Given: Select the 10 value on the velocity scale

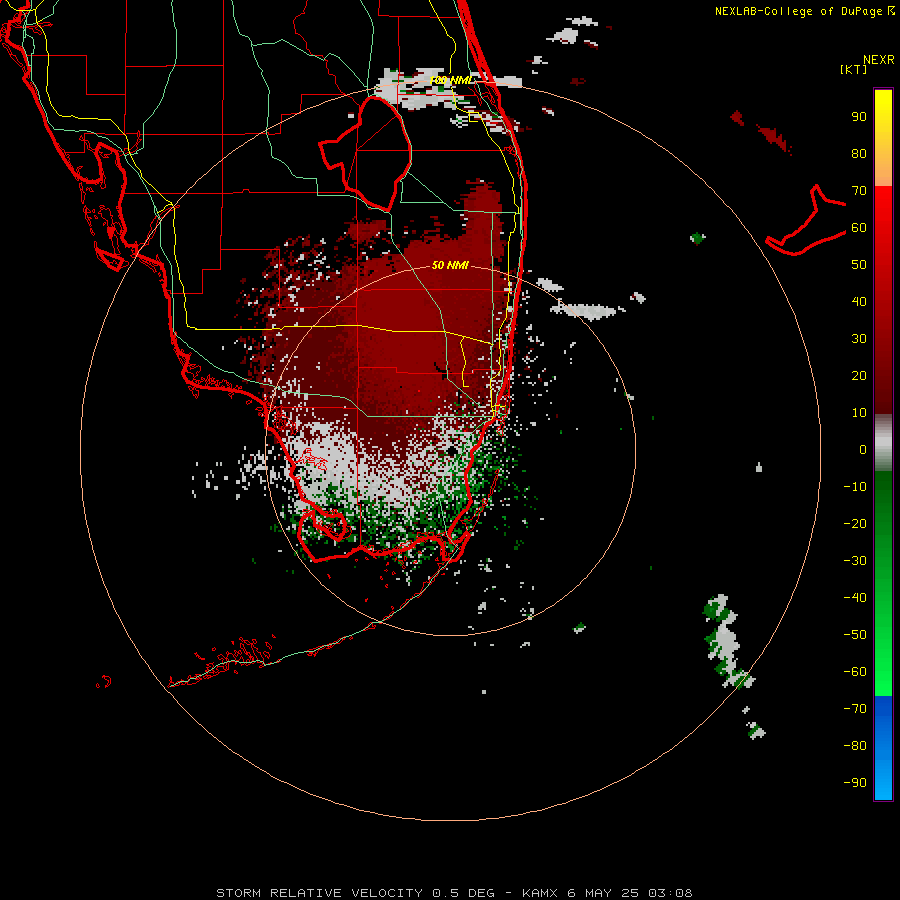Looking at the screenshot, I should 859,413.
